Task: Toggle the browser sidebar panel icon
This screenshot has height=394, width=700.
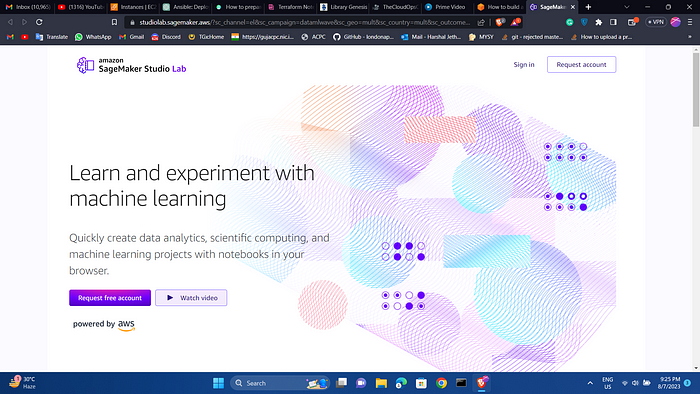Action: (613, 22)
